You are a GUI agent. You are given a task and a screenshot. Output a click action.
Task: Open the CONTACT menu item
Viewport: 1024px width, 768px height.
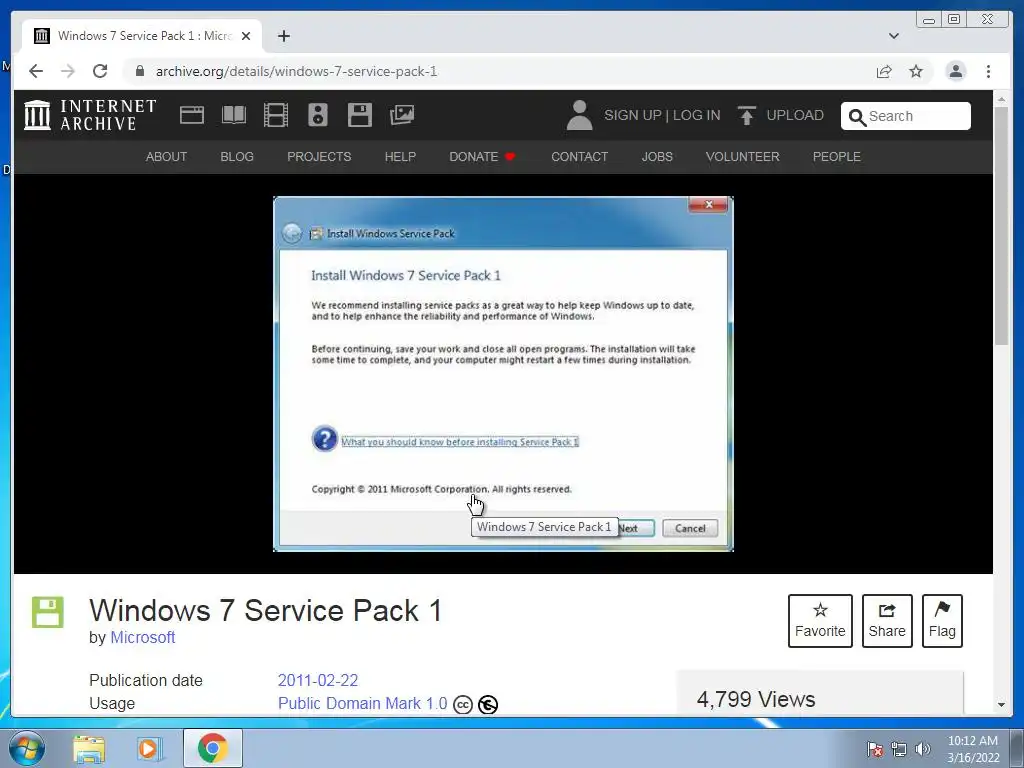579,157
